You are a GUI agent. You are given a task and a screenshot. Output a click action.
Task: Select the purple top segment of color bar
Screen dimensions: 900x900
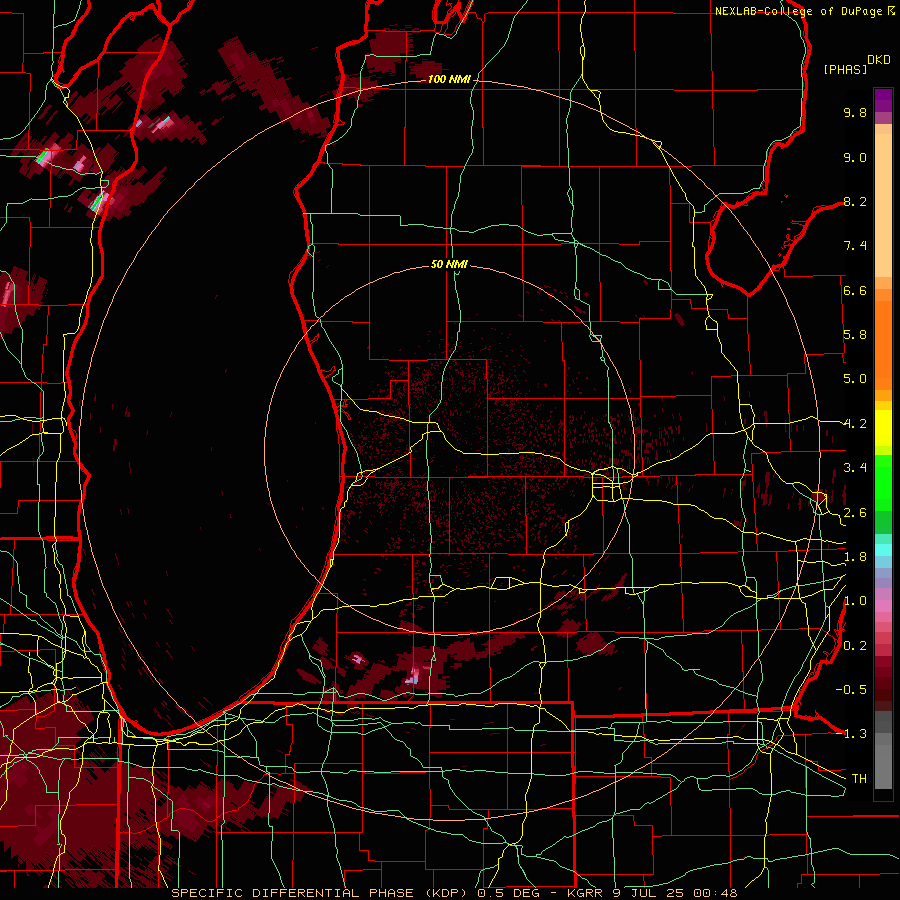click(x=883, y=100)
